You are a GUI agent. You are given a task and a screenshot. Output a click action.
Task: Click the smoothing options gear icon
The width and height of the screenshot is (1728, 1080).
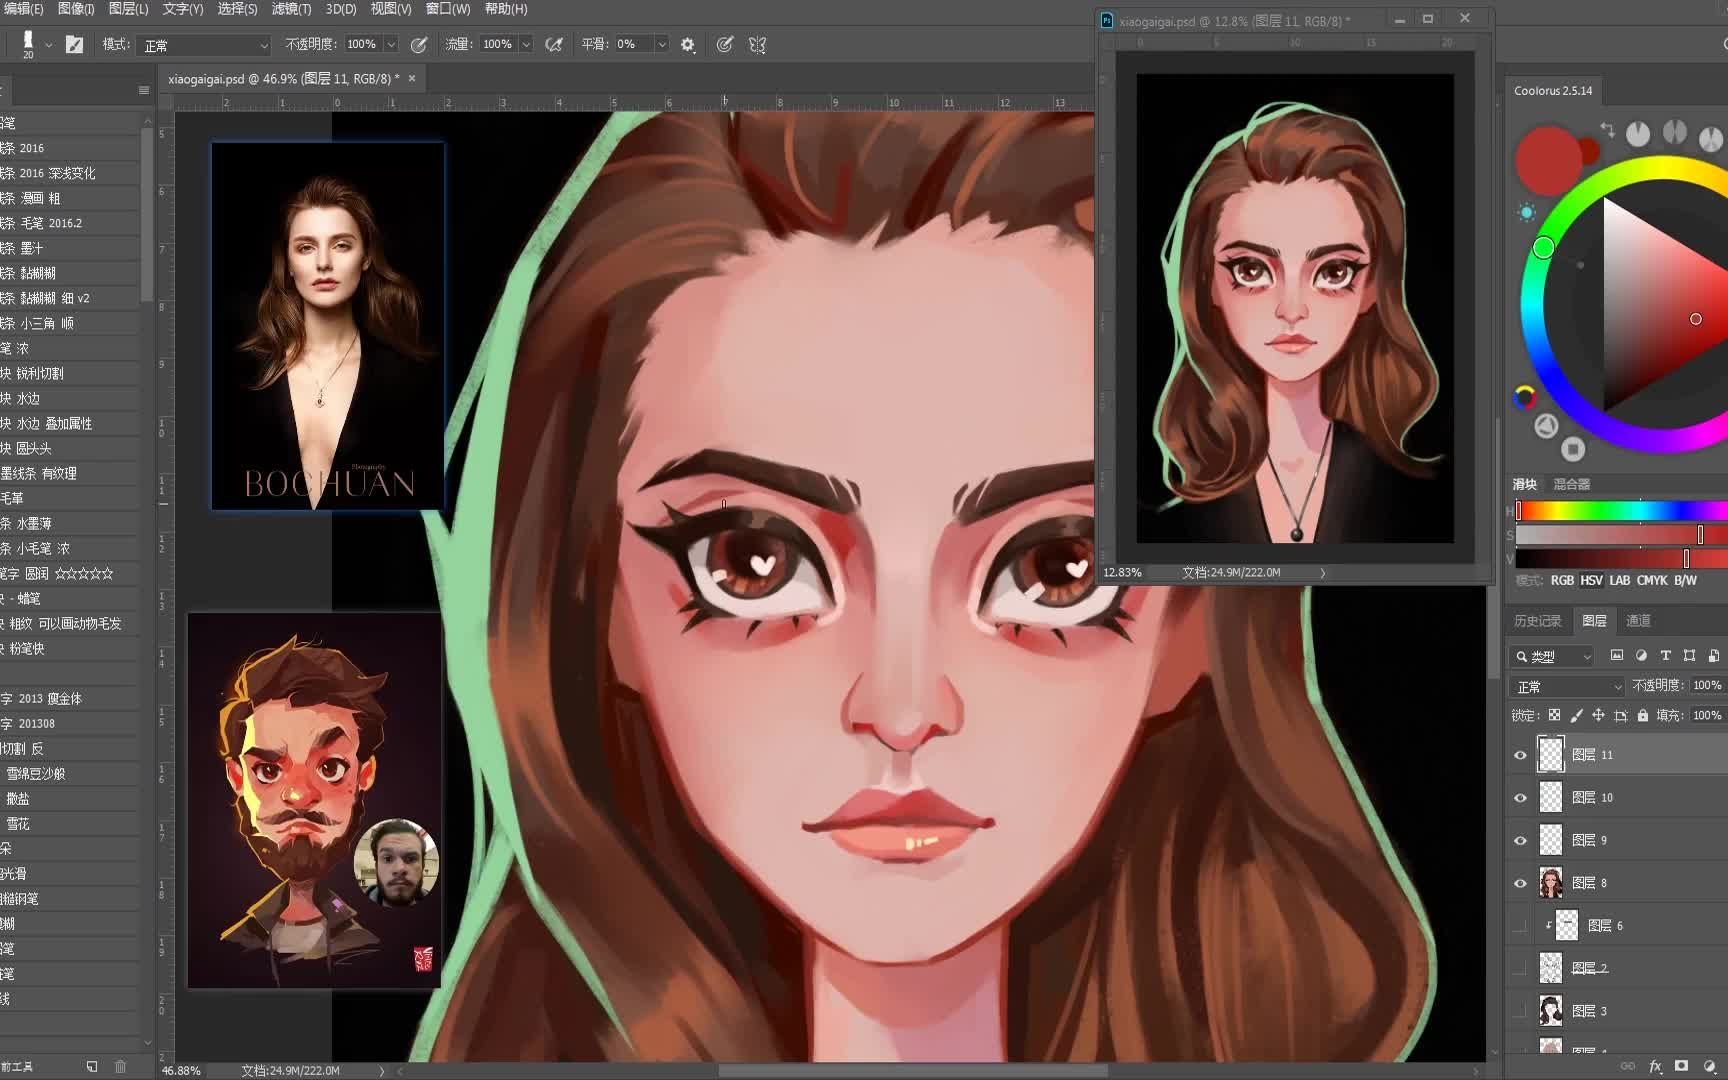tap(688, 45)
